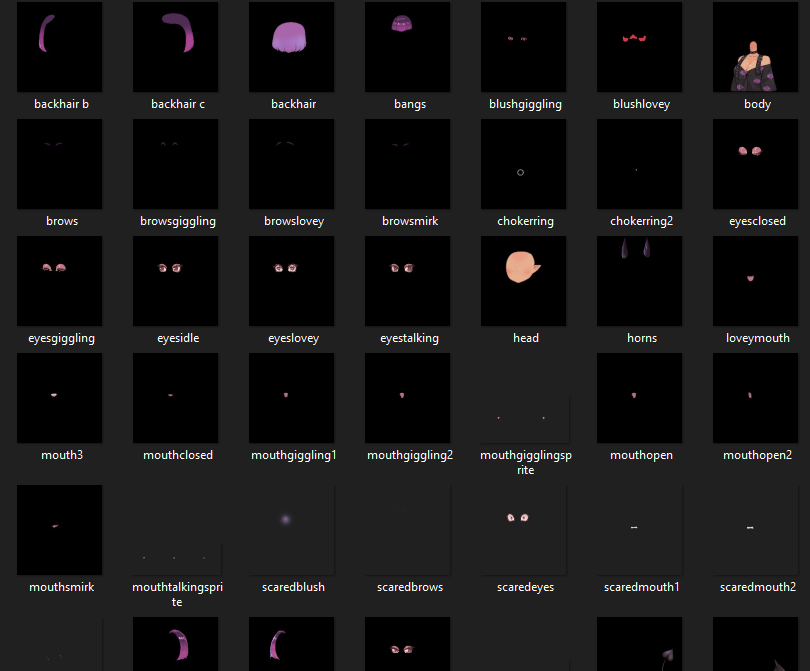
Task: Click the loveymouth file label
Action: 757,338
